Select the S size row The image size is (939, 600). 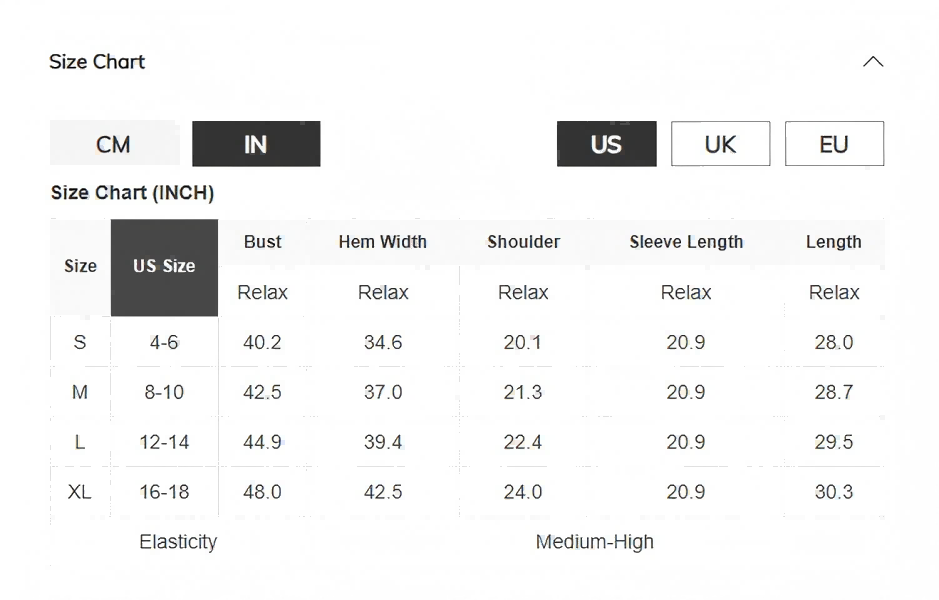tap(80, 342)
